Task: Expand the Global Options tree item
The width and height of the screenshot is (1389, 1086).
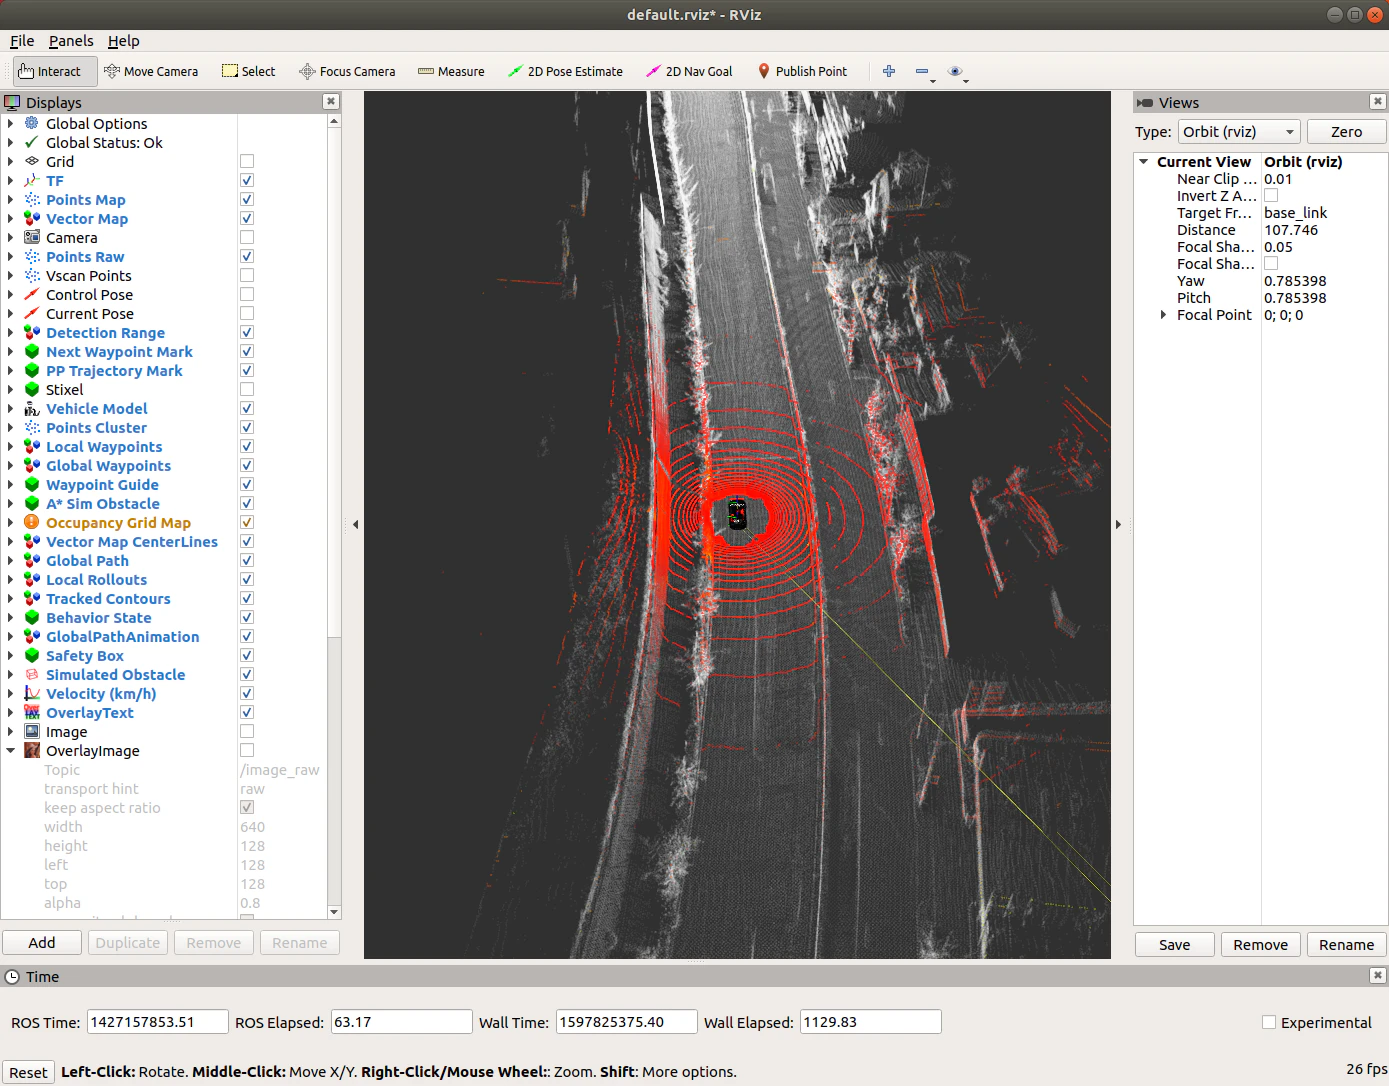Action: pos(11,123)
